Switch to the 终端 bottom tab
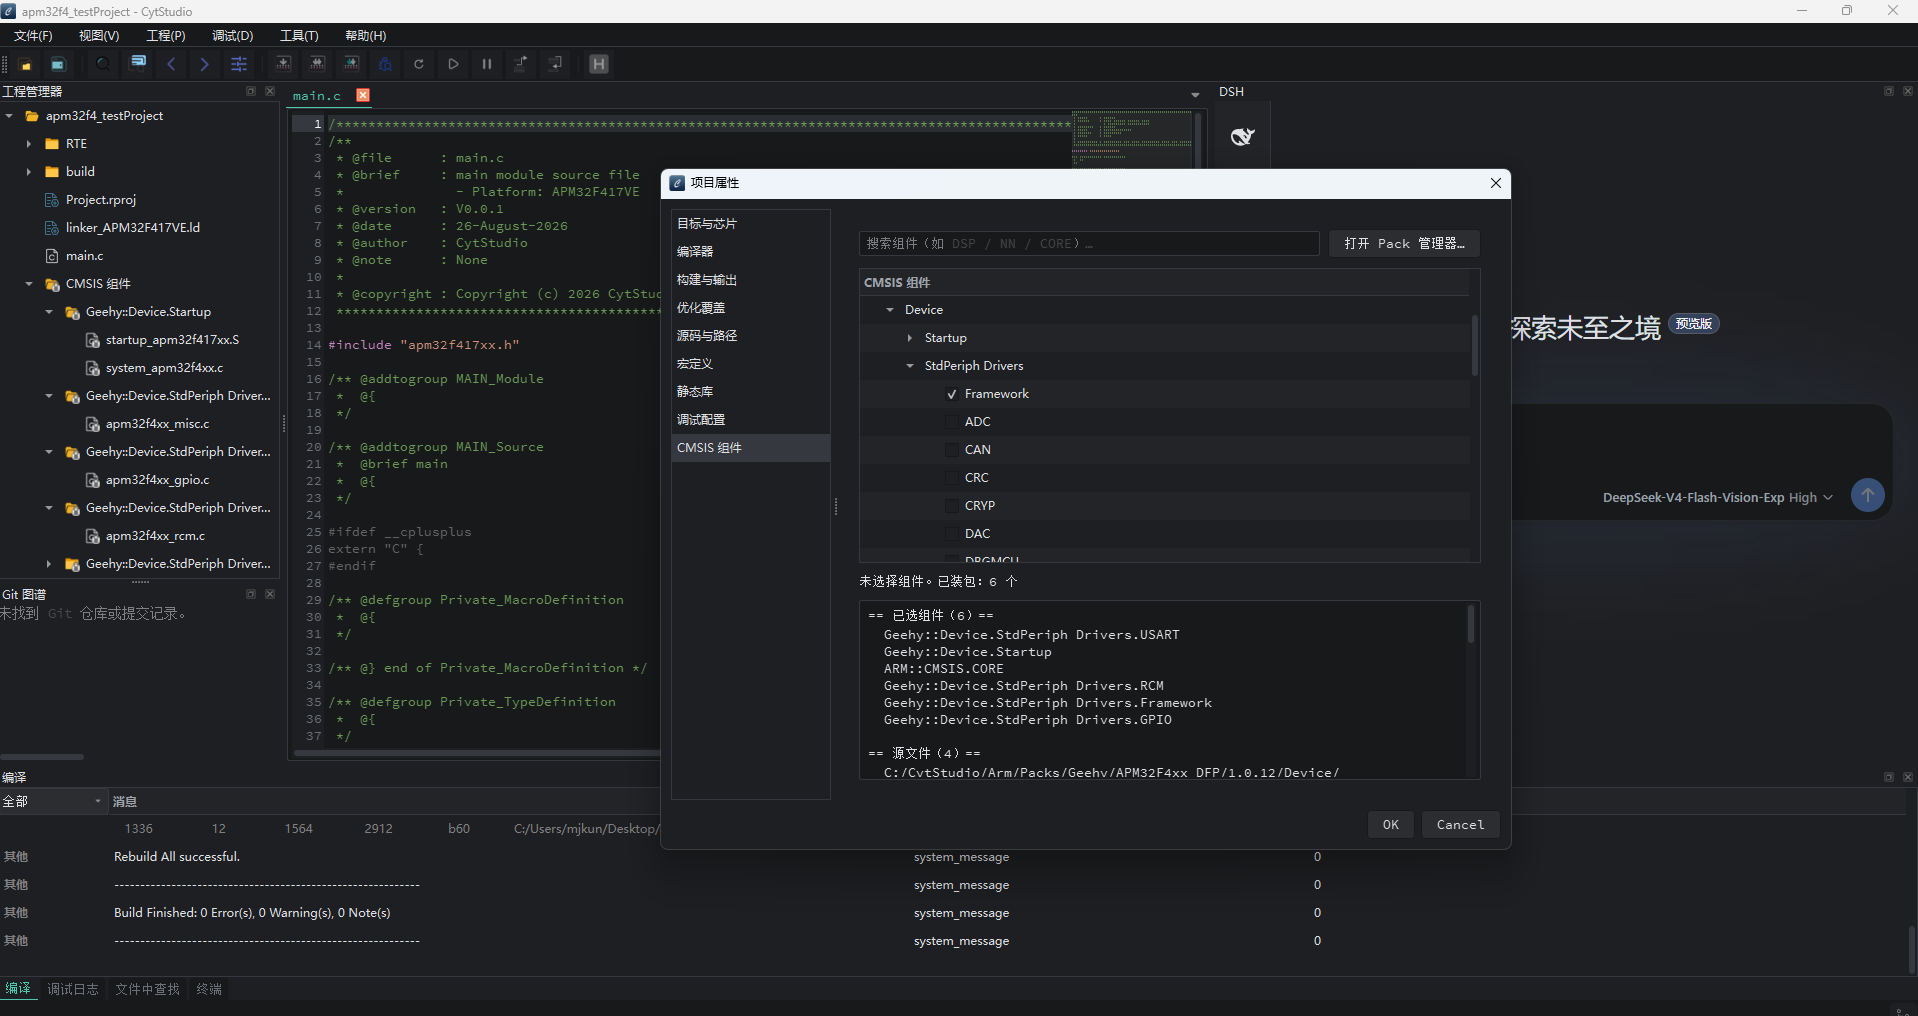 coord(209,989)
